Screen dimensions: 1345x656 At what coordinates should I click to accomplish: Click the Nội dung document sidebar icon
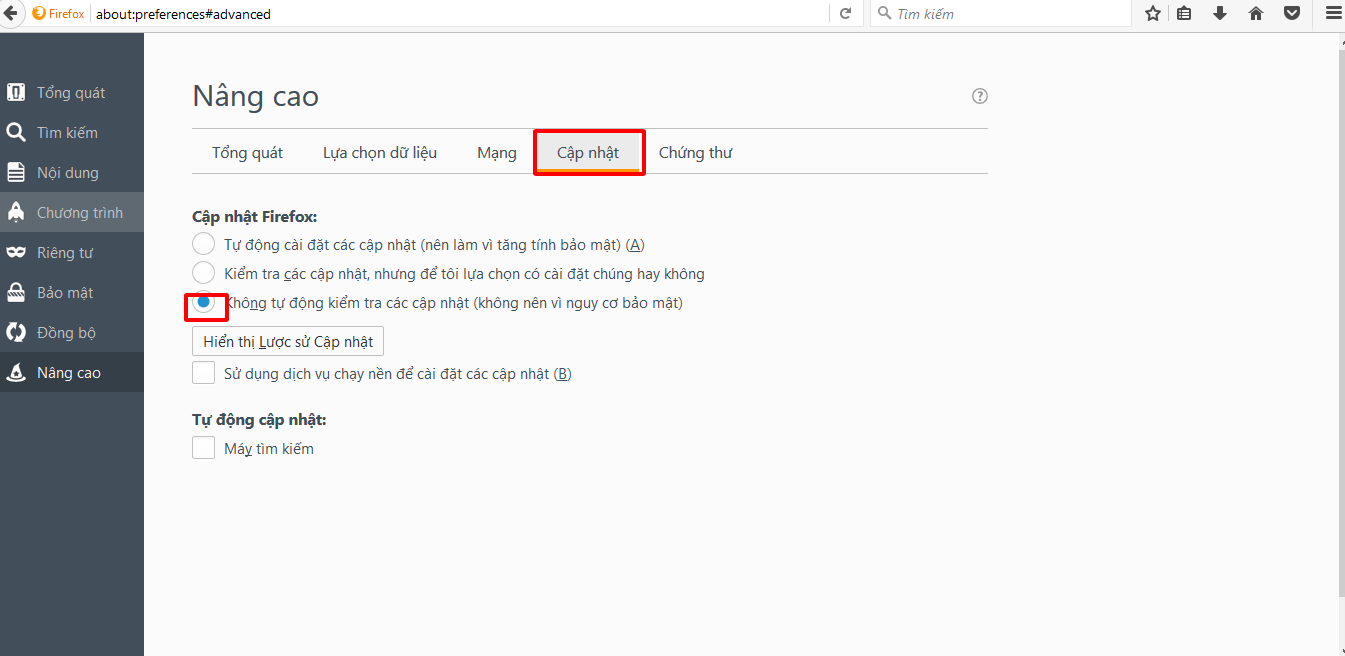pos(16,172)
